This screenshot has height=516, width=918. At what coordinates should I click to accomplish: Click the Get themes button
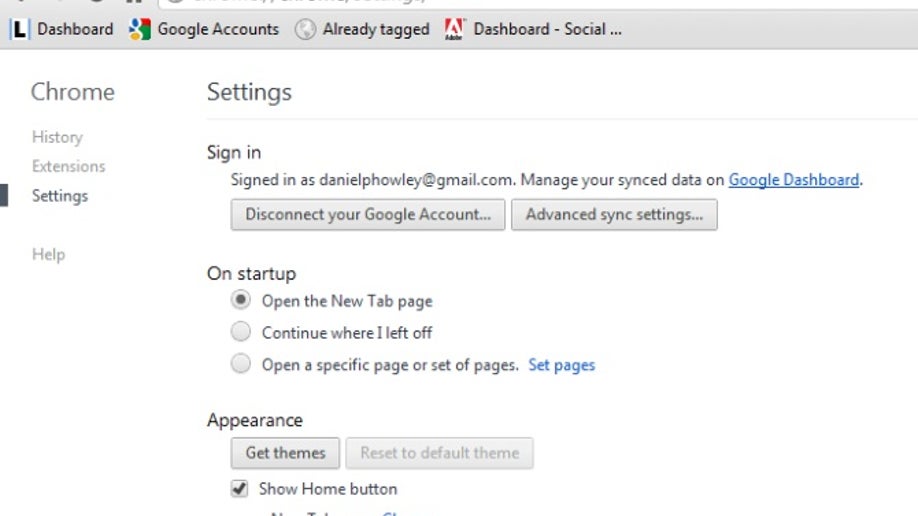point(285,453)
